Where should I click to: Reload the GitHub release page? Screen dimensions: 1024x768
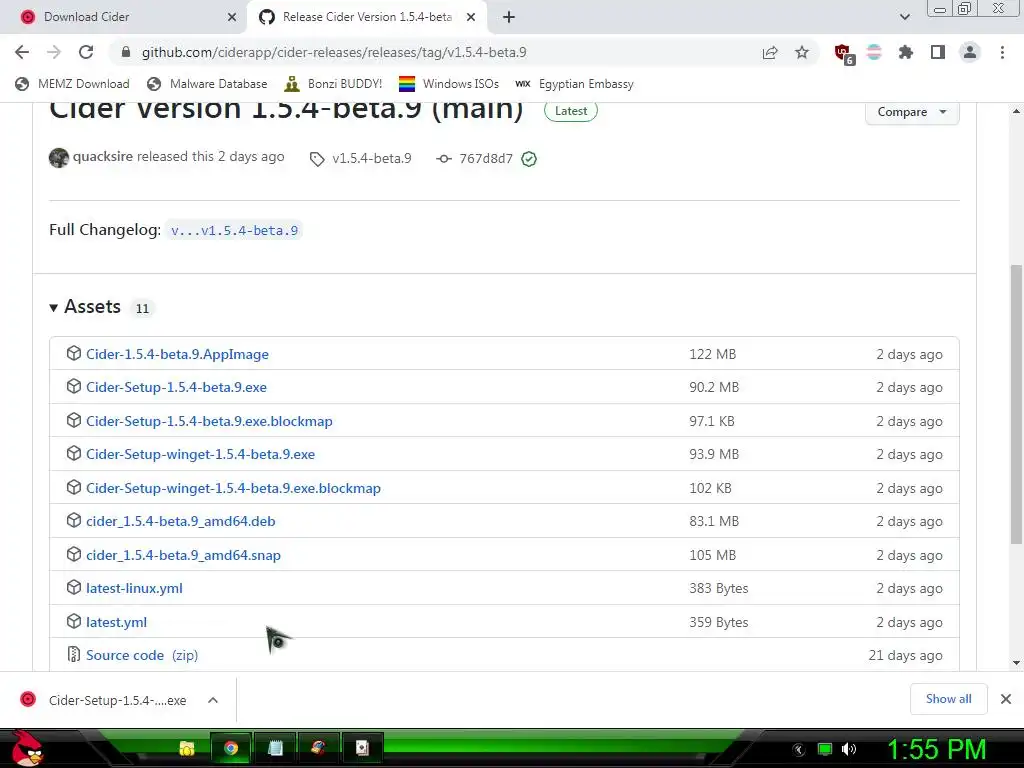(86, 52)
